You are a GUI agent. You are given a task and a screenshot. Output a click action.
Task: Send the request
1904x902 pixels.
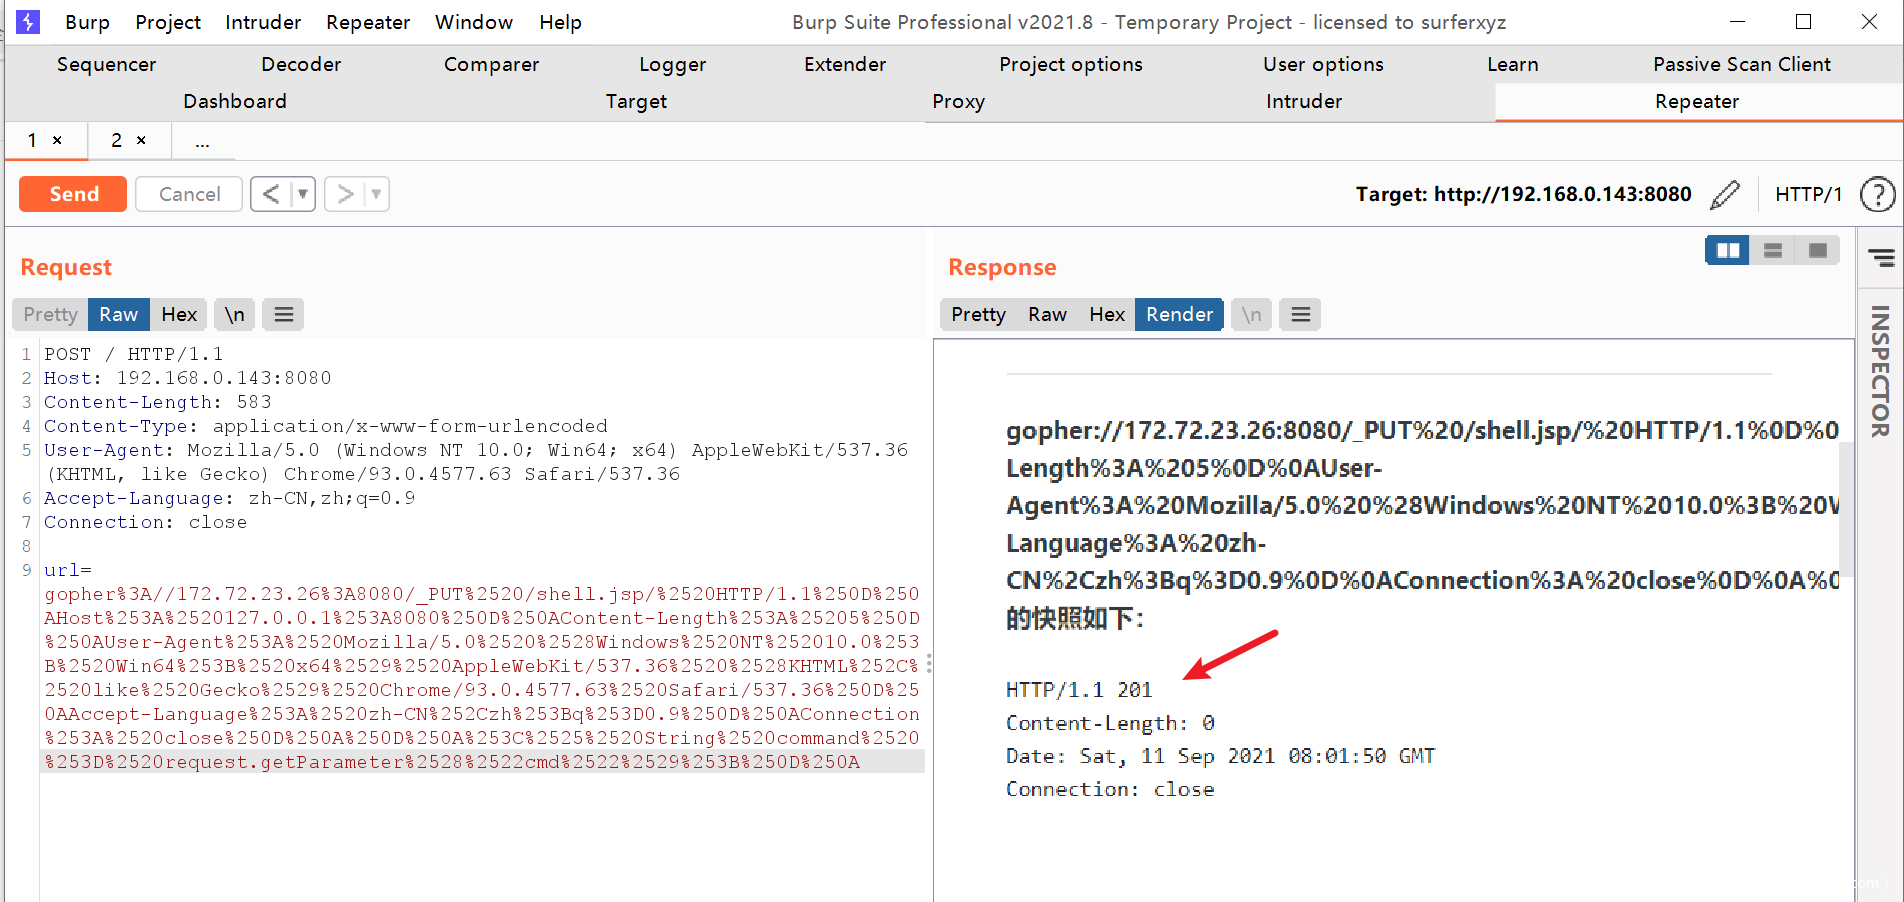point(73,194)
